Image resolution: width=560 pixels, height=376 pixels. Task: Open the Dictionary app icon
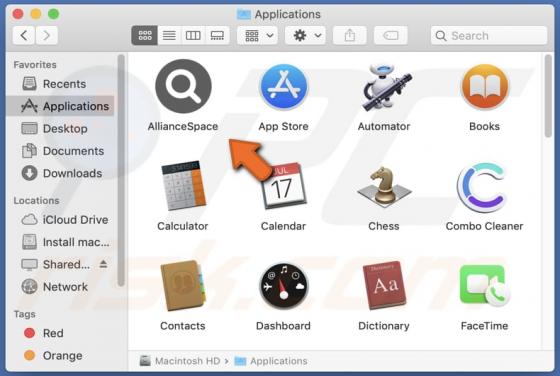[385, 286]
